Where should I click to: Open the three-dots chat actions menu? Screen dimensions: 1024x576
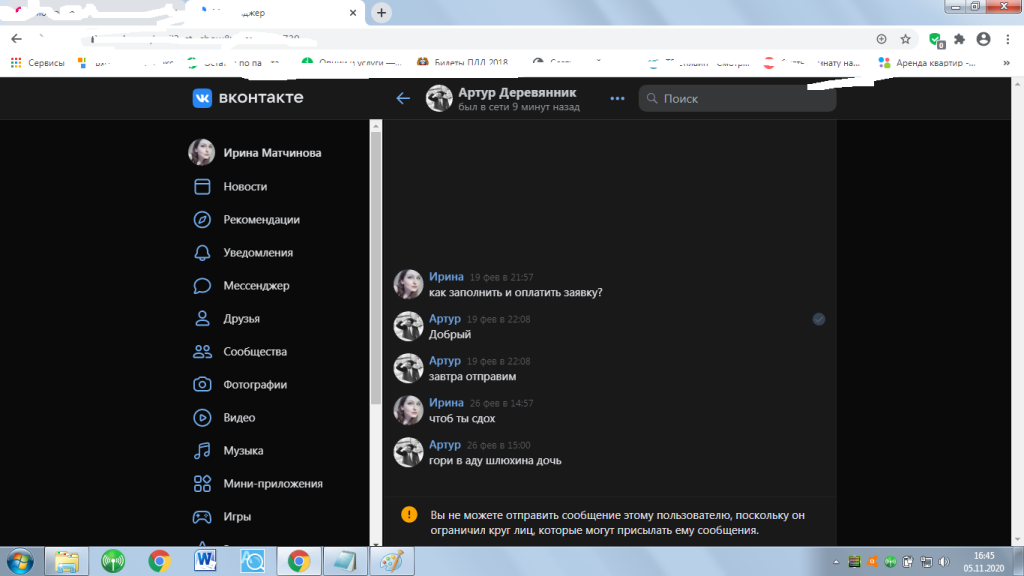pos(617,98)
